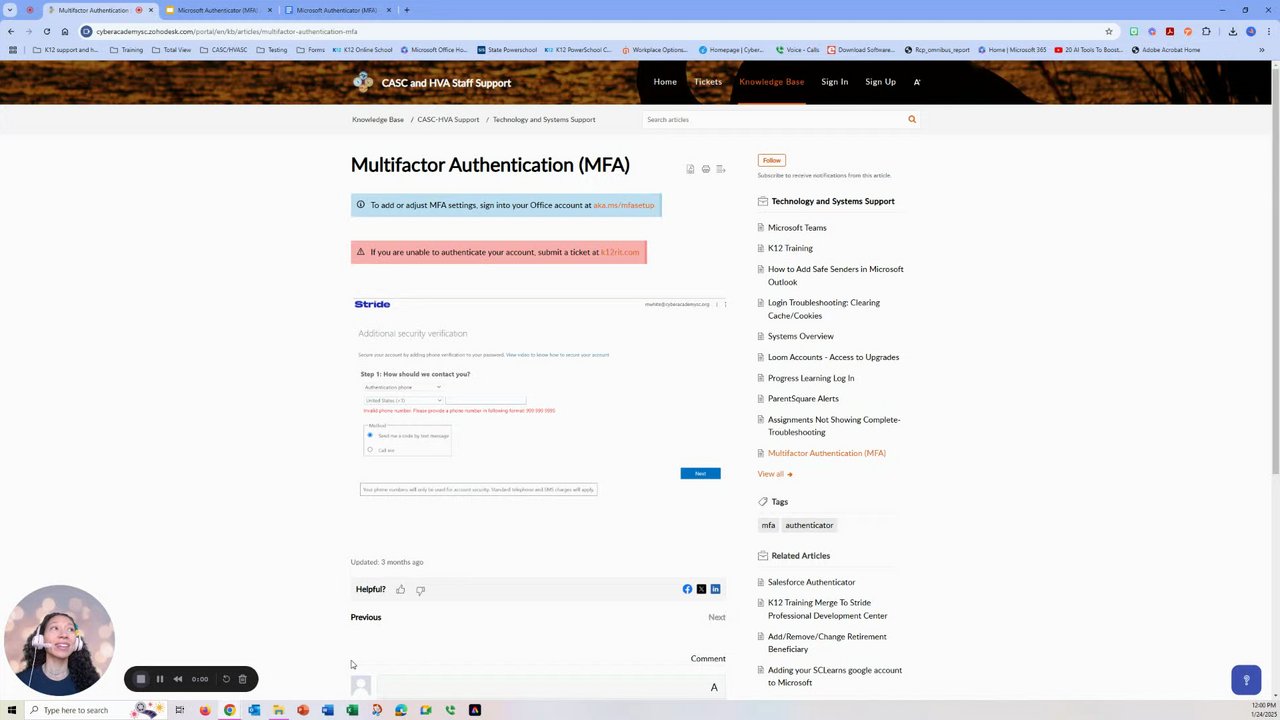Open Firefox from the taskbar
This screenshot has height=720, width=1280.
205,710
